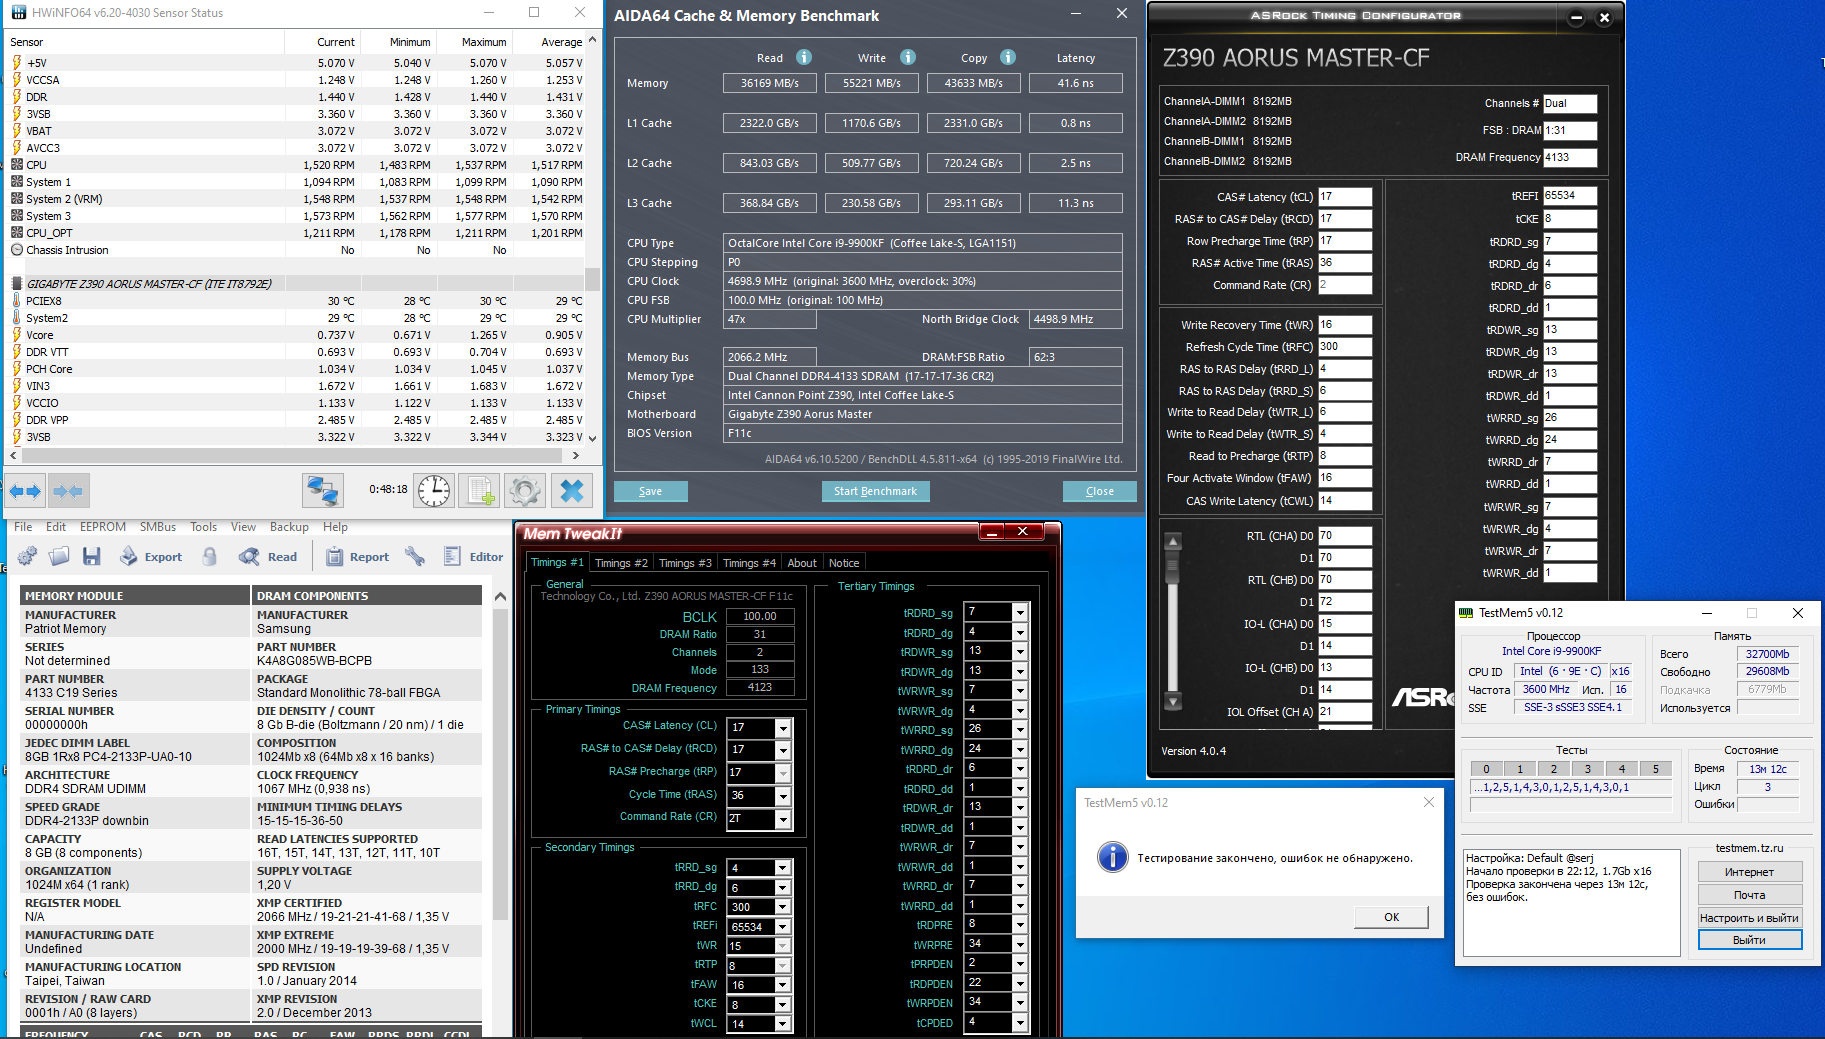Screen dimensions: 1825x1039
Task: Start HWiNFO logging with sheet-plus icon
Action: [x=480, y=491]
